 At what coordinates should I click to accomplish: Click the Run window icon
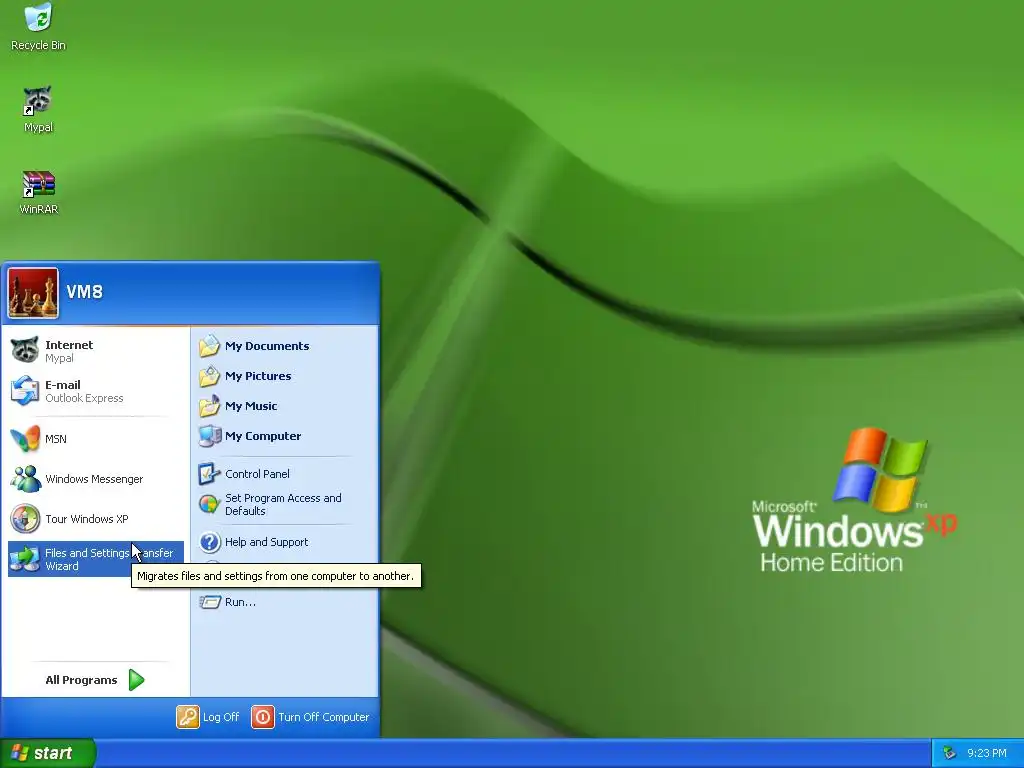click(210, 601)
